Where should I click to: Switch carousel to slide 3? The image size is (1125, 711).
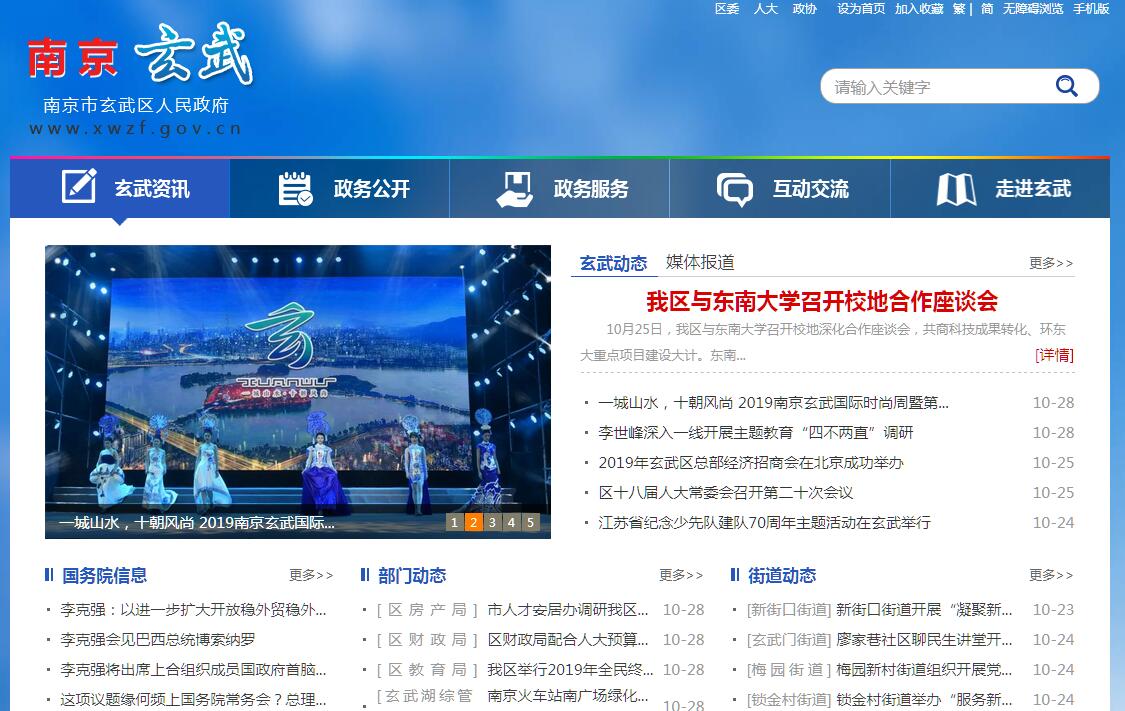[492, 522]
